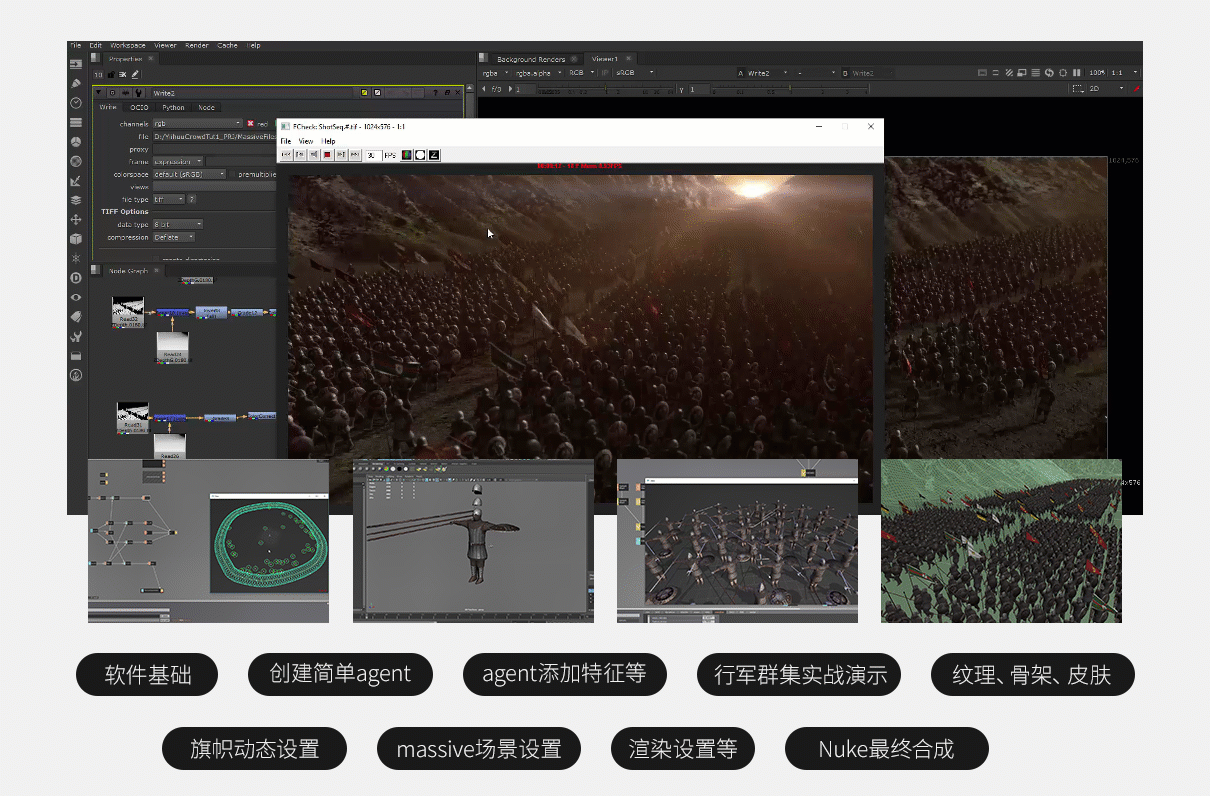Open the Transform nodes move-arrows icon
This screenshot has height=796, width=1210.
pyautogui.click(x=76, y=219)
